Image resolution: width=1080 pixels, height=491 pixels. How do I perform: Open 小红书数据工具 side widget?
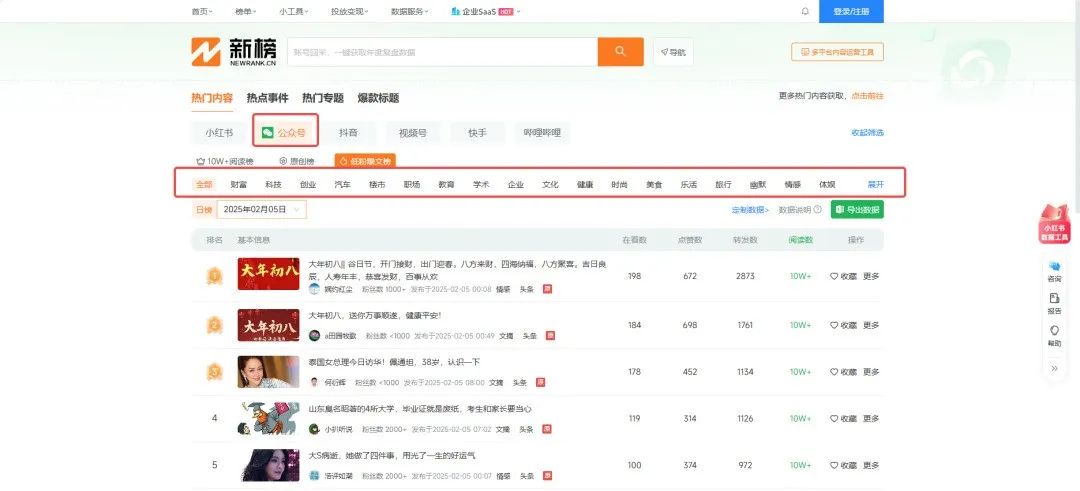1055,224
